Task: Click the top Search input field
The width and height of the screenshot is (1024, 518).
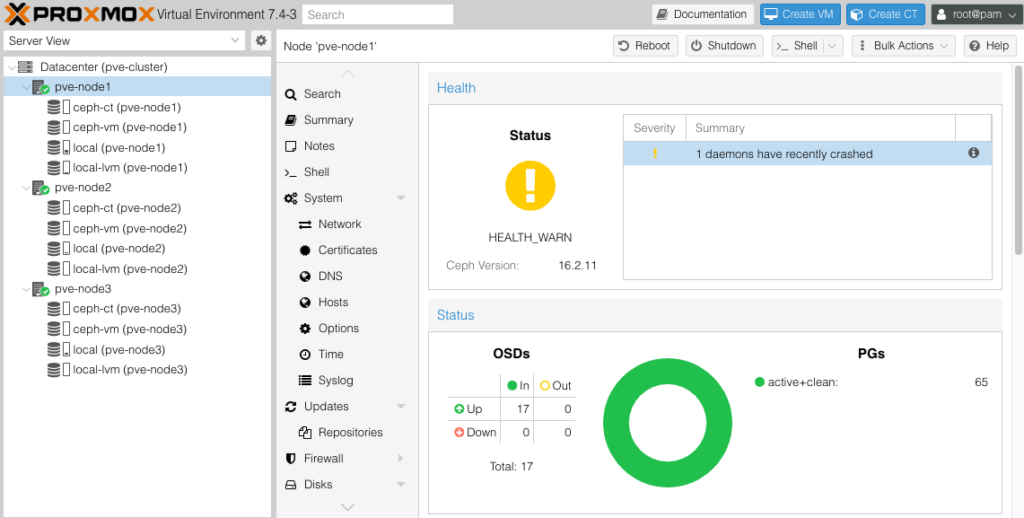Action: 377,14
